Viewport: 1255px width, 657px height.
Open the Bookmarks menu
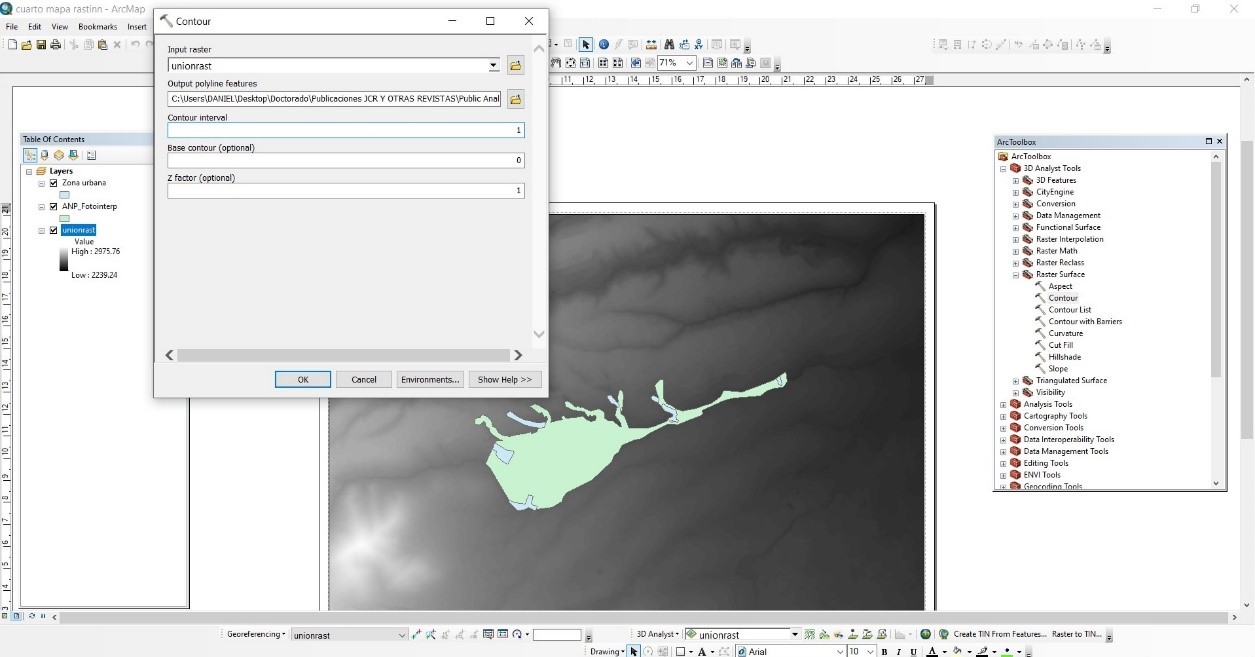pyautogui.click(x=97, y=26)
